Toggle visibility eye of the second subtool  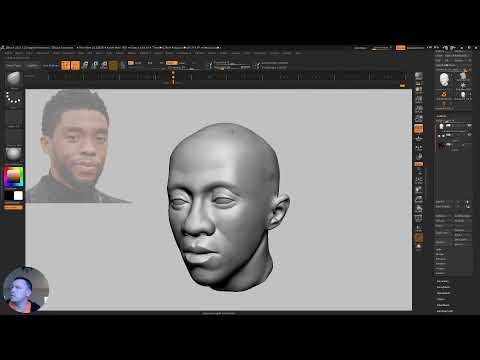pyautogui.click(x=469, y=135)
